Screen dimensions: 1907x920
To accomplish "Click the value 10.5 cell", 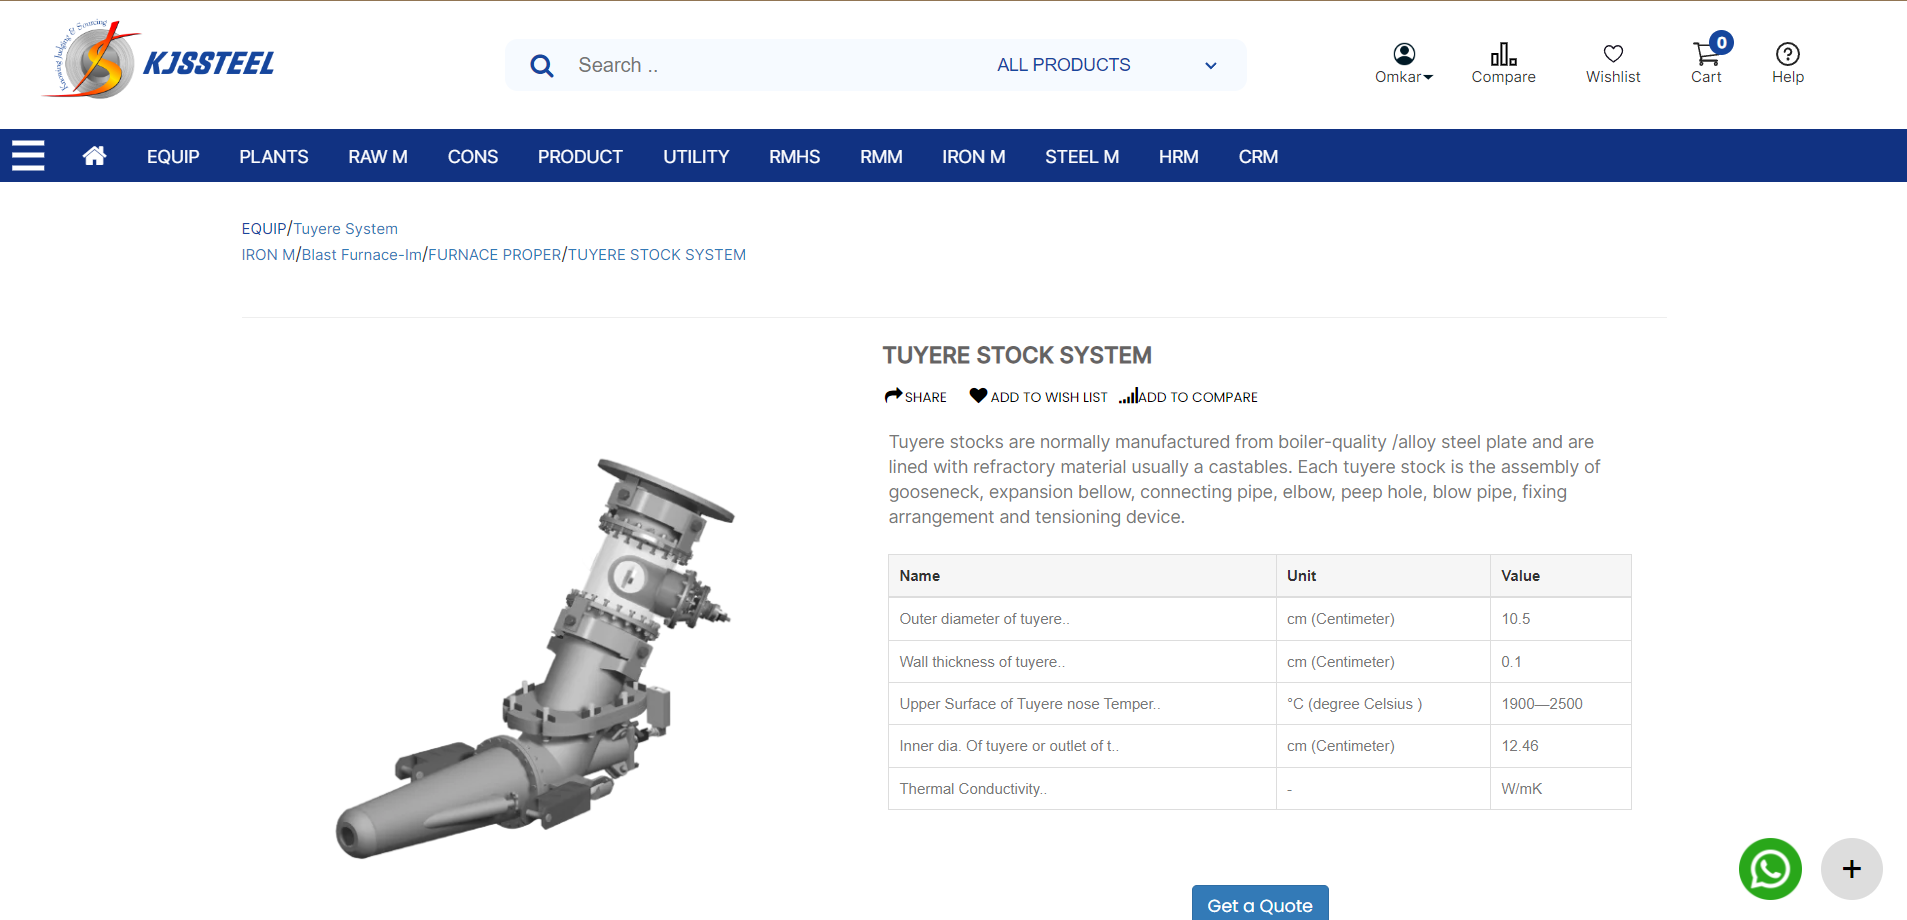I will coord(1560,619).
